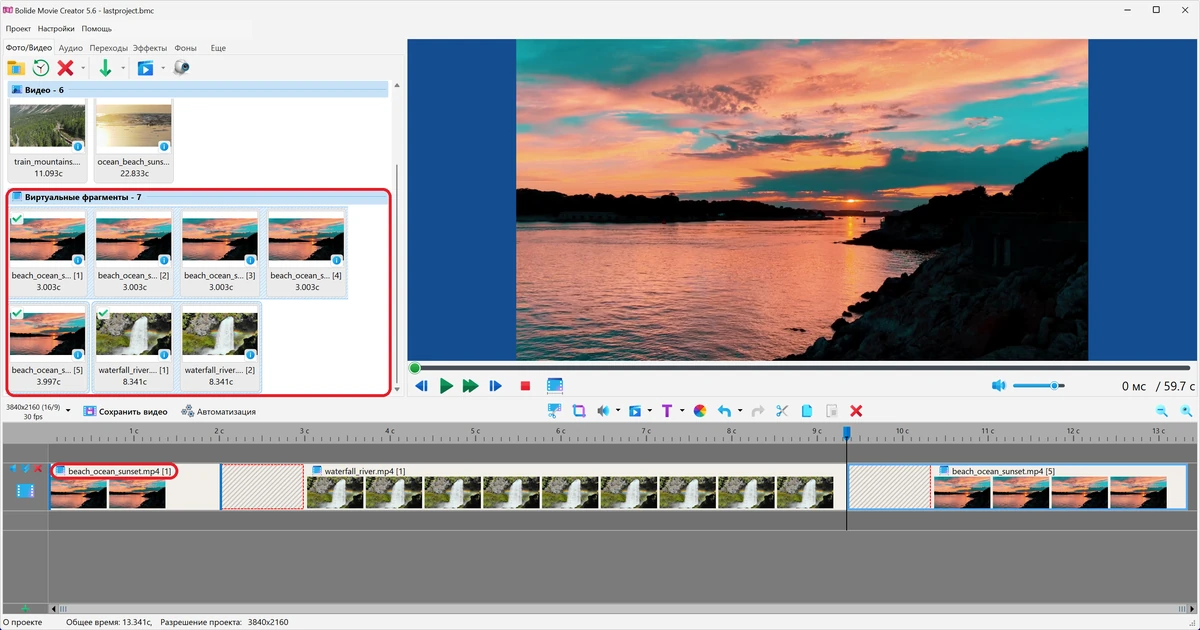Viewport: 1200px width, 630px height.
Task: Click the audio speaker tool in timeline toolbar
Action: tap(603, 411)
